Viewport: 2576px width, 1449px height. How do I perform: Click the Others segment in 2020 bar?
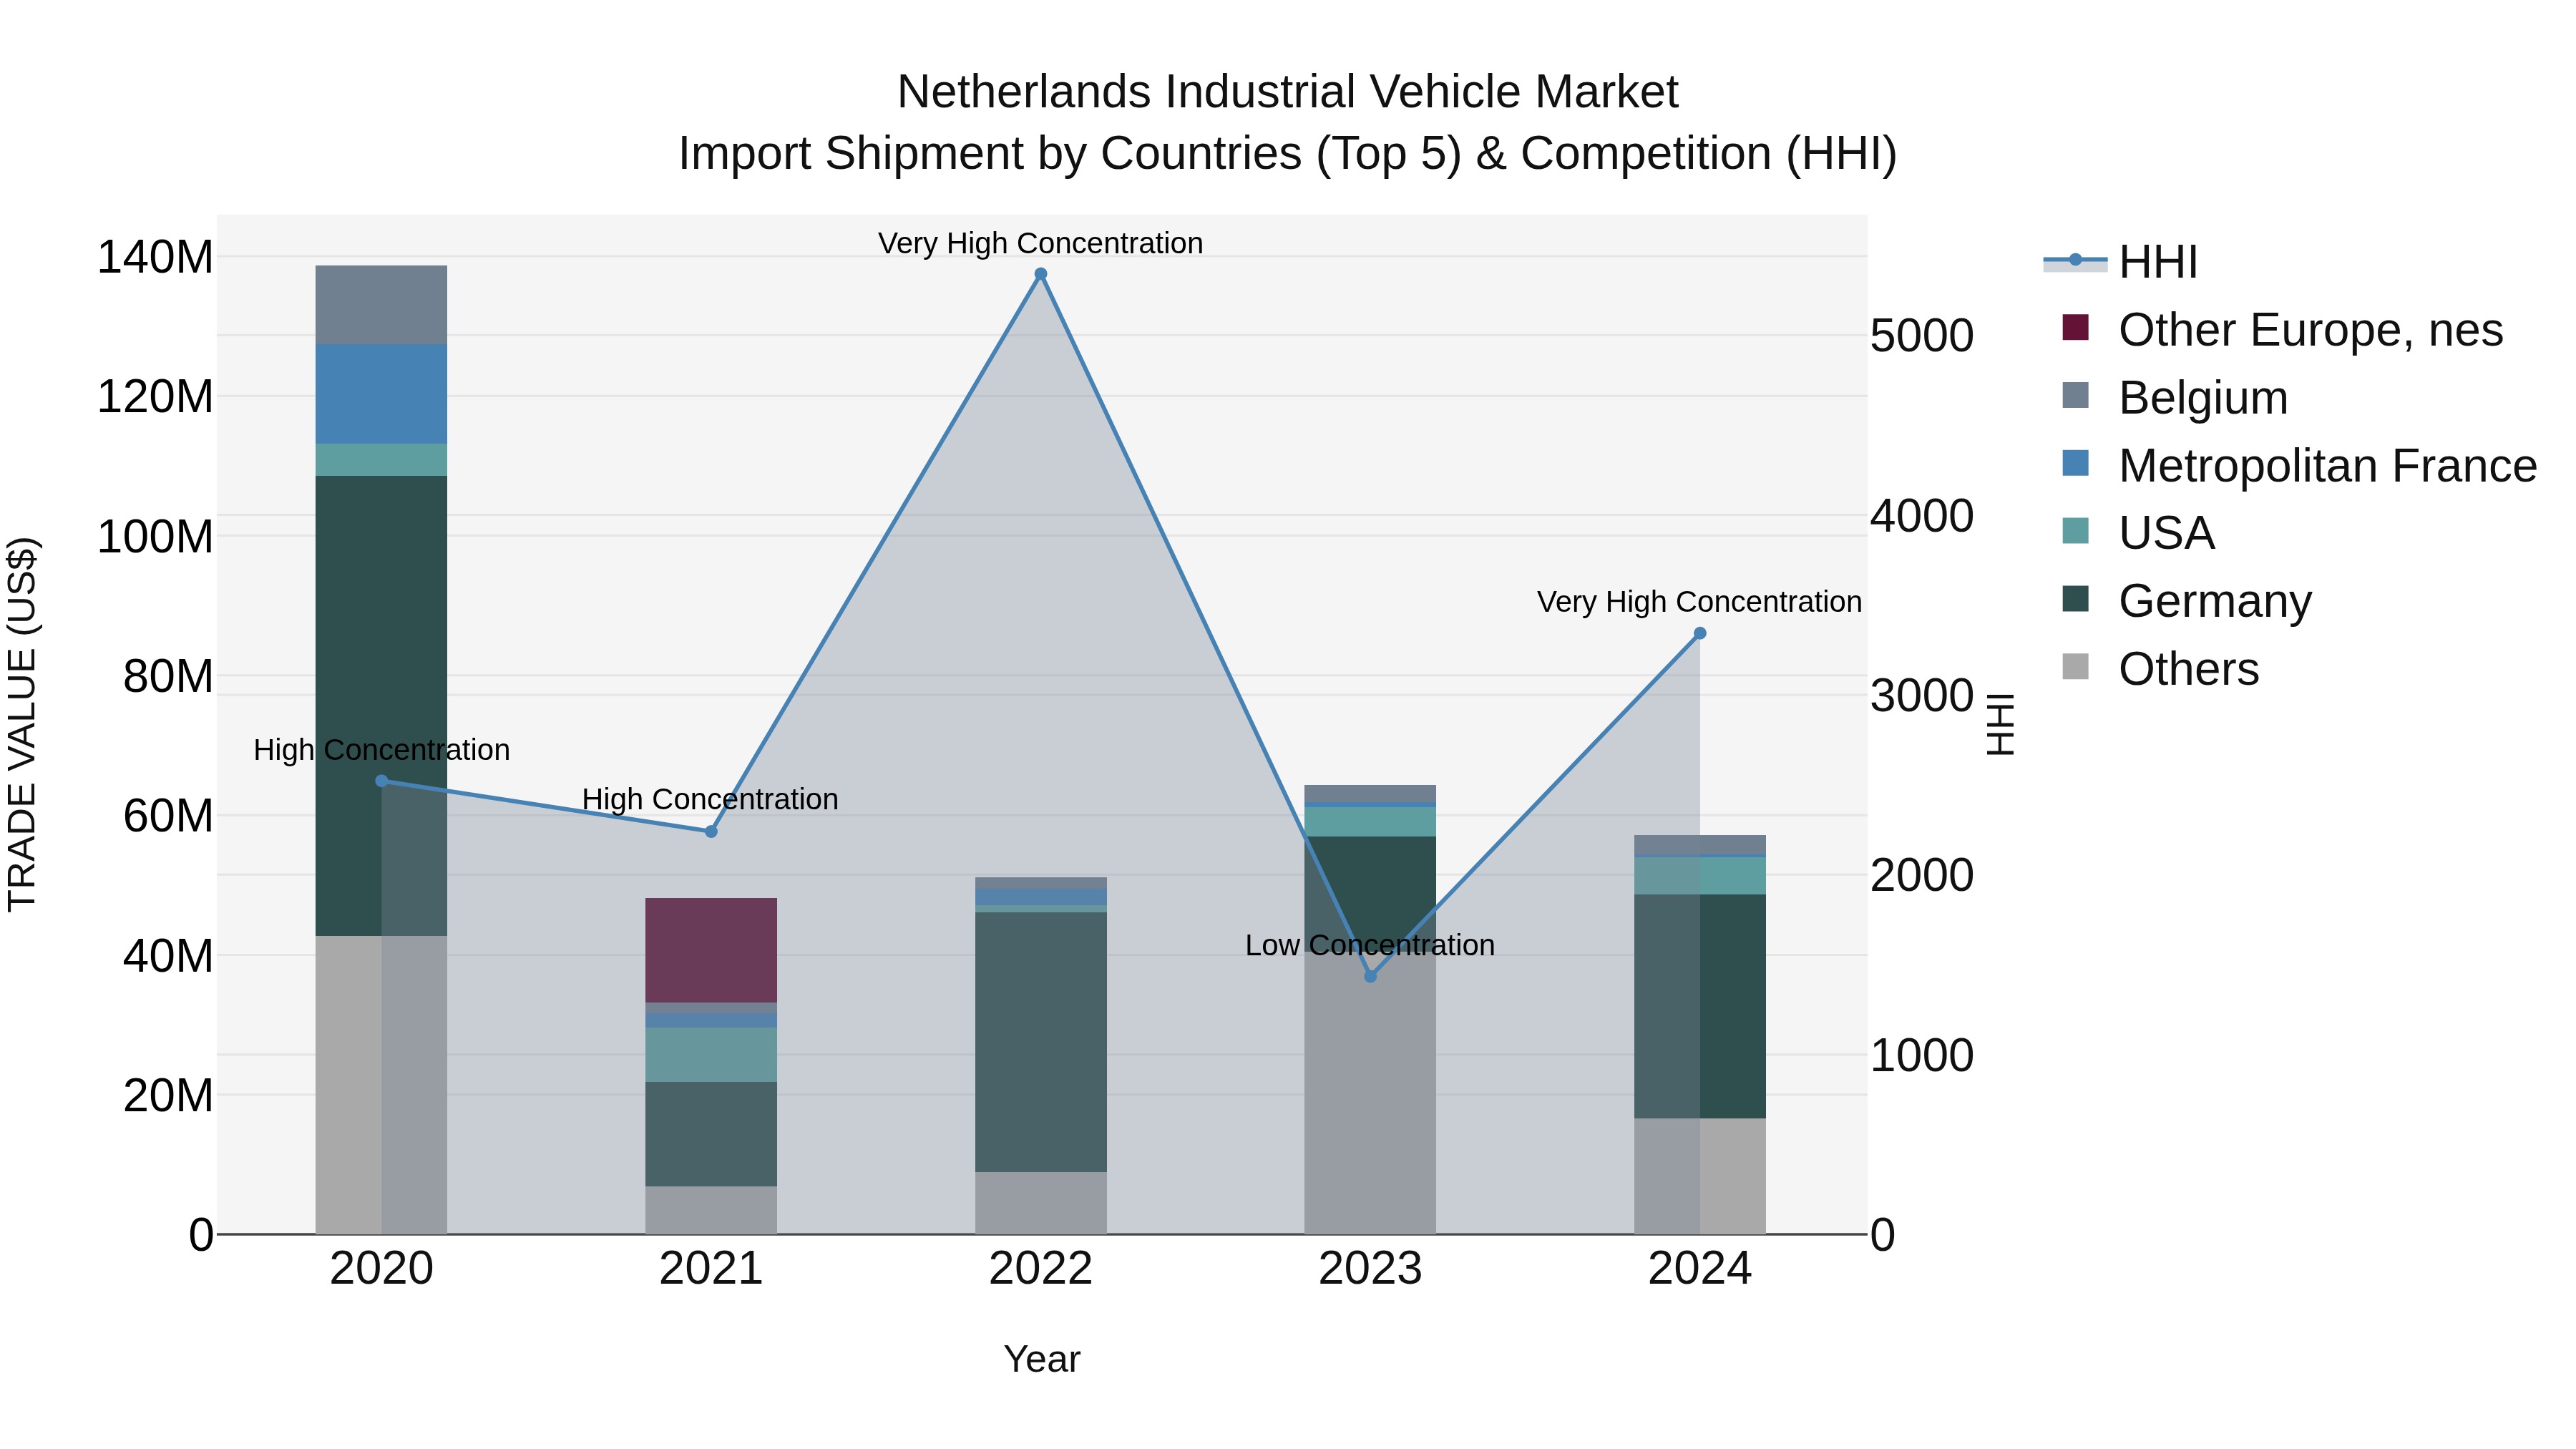pyautogui.click(x=381, y=1085)
